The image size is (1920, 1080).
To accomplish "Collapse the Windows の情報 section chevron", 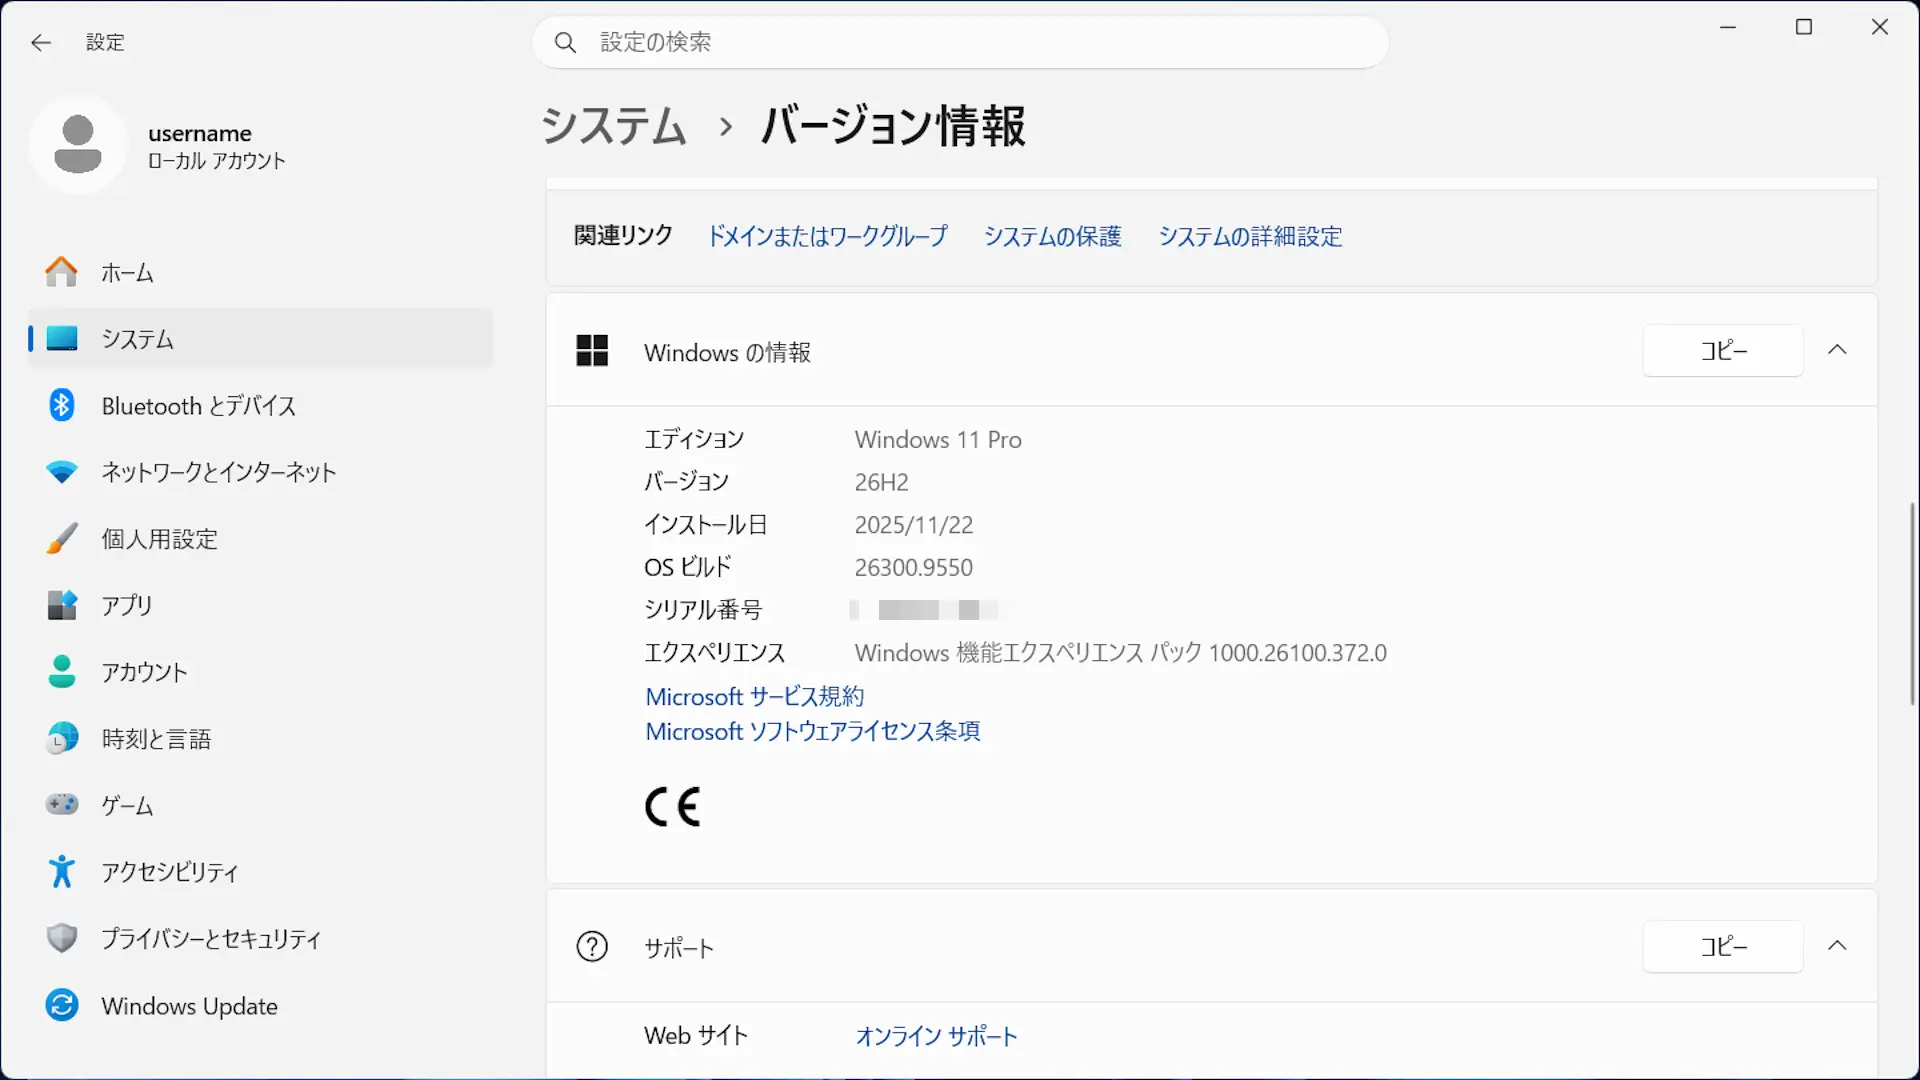I will pyautogui.click(x=1837, y=350).
